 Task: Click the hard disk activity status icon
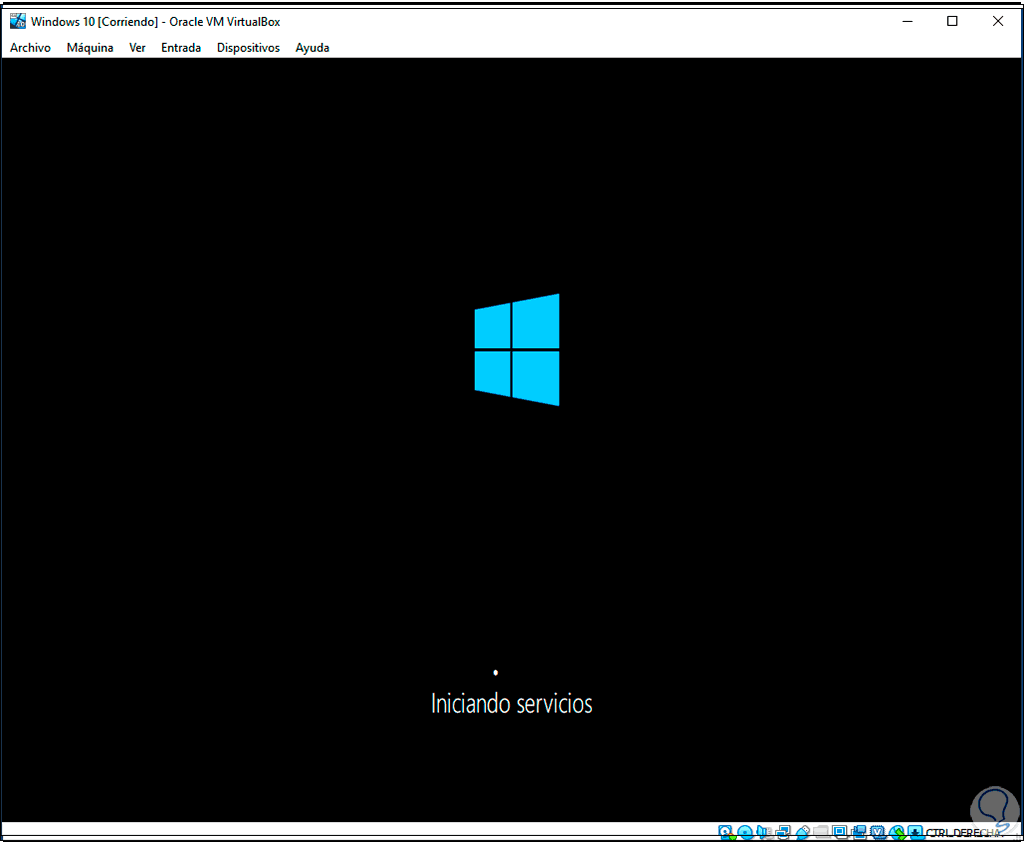click(726, 832)
